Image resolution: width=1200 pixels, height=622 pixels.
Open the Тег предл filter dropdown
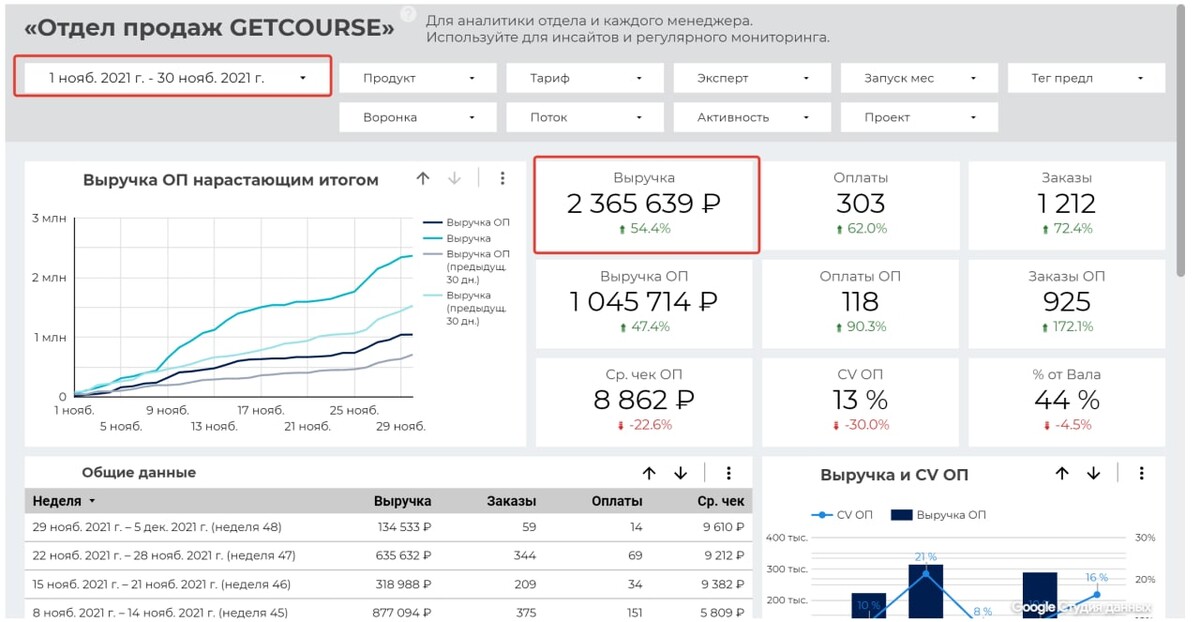(1086, 78)
